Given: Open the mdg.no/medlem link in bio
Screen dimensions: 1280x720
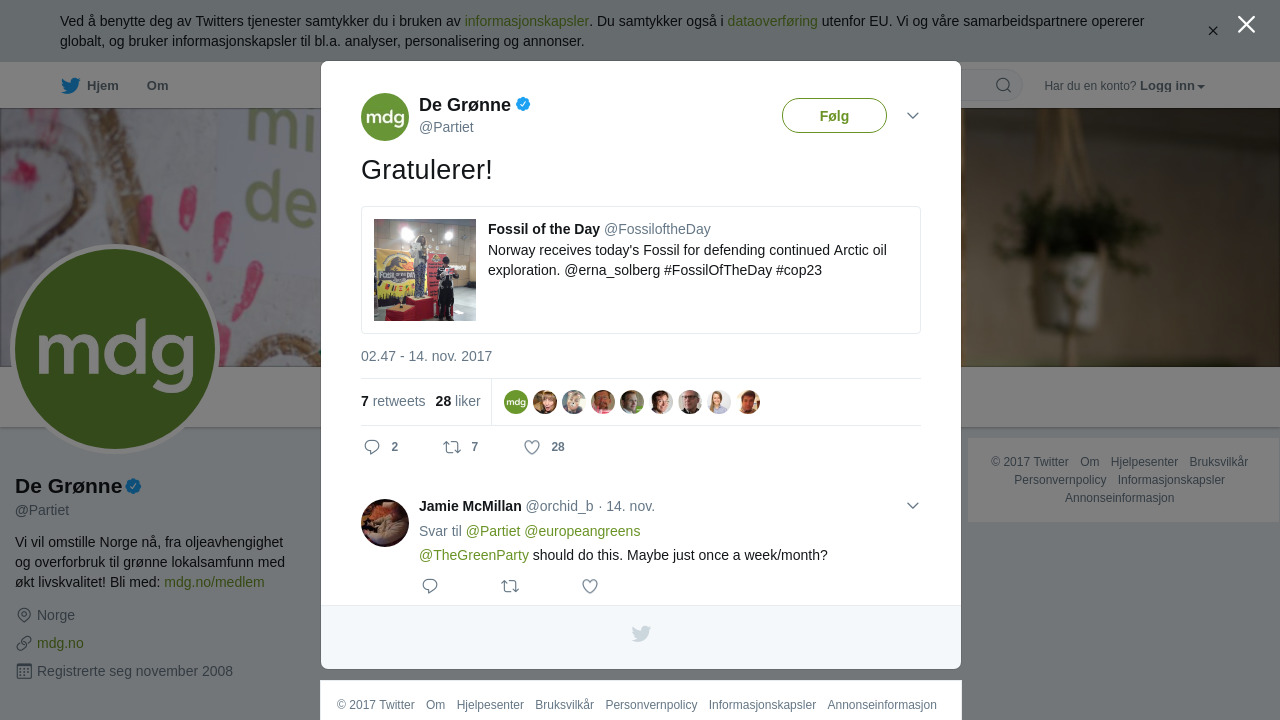Looking at the screenshot, I should [214, 582].
